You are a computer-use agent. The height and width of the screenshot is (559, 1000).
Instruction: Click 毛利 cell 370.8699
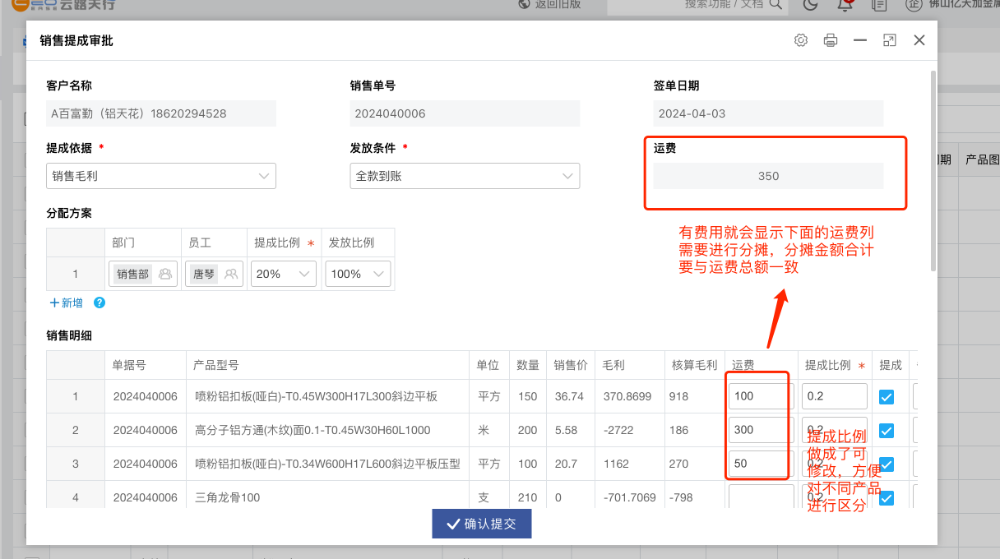[x=627, y=396]
